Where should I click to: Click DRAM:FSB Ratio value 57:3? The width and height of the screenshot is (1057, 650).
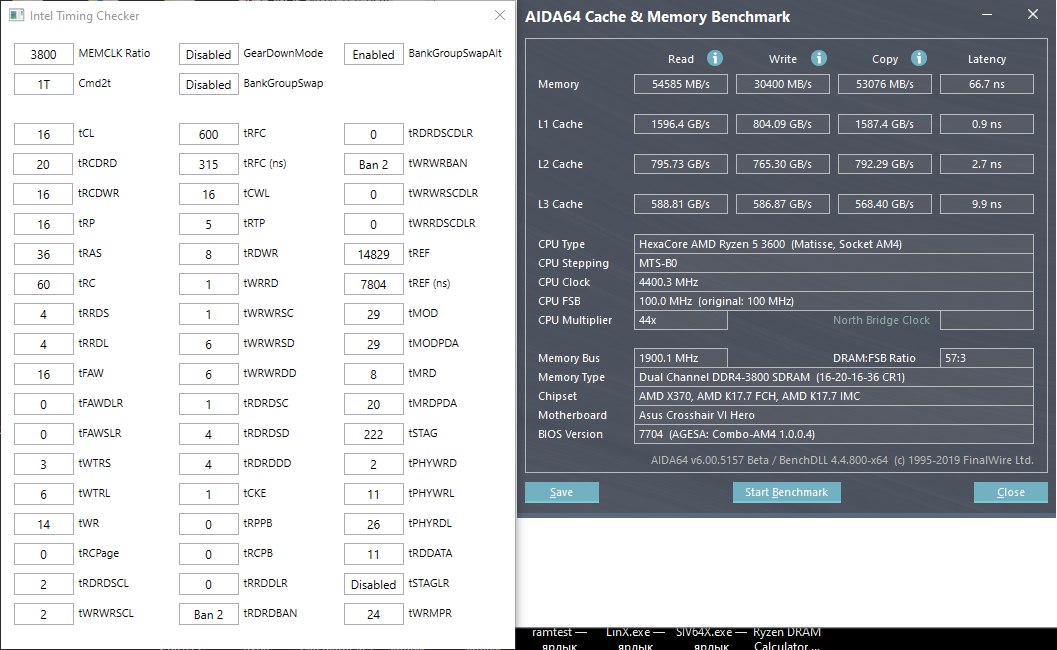(987, 358)
